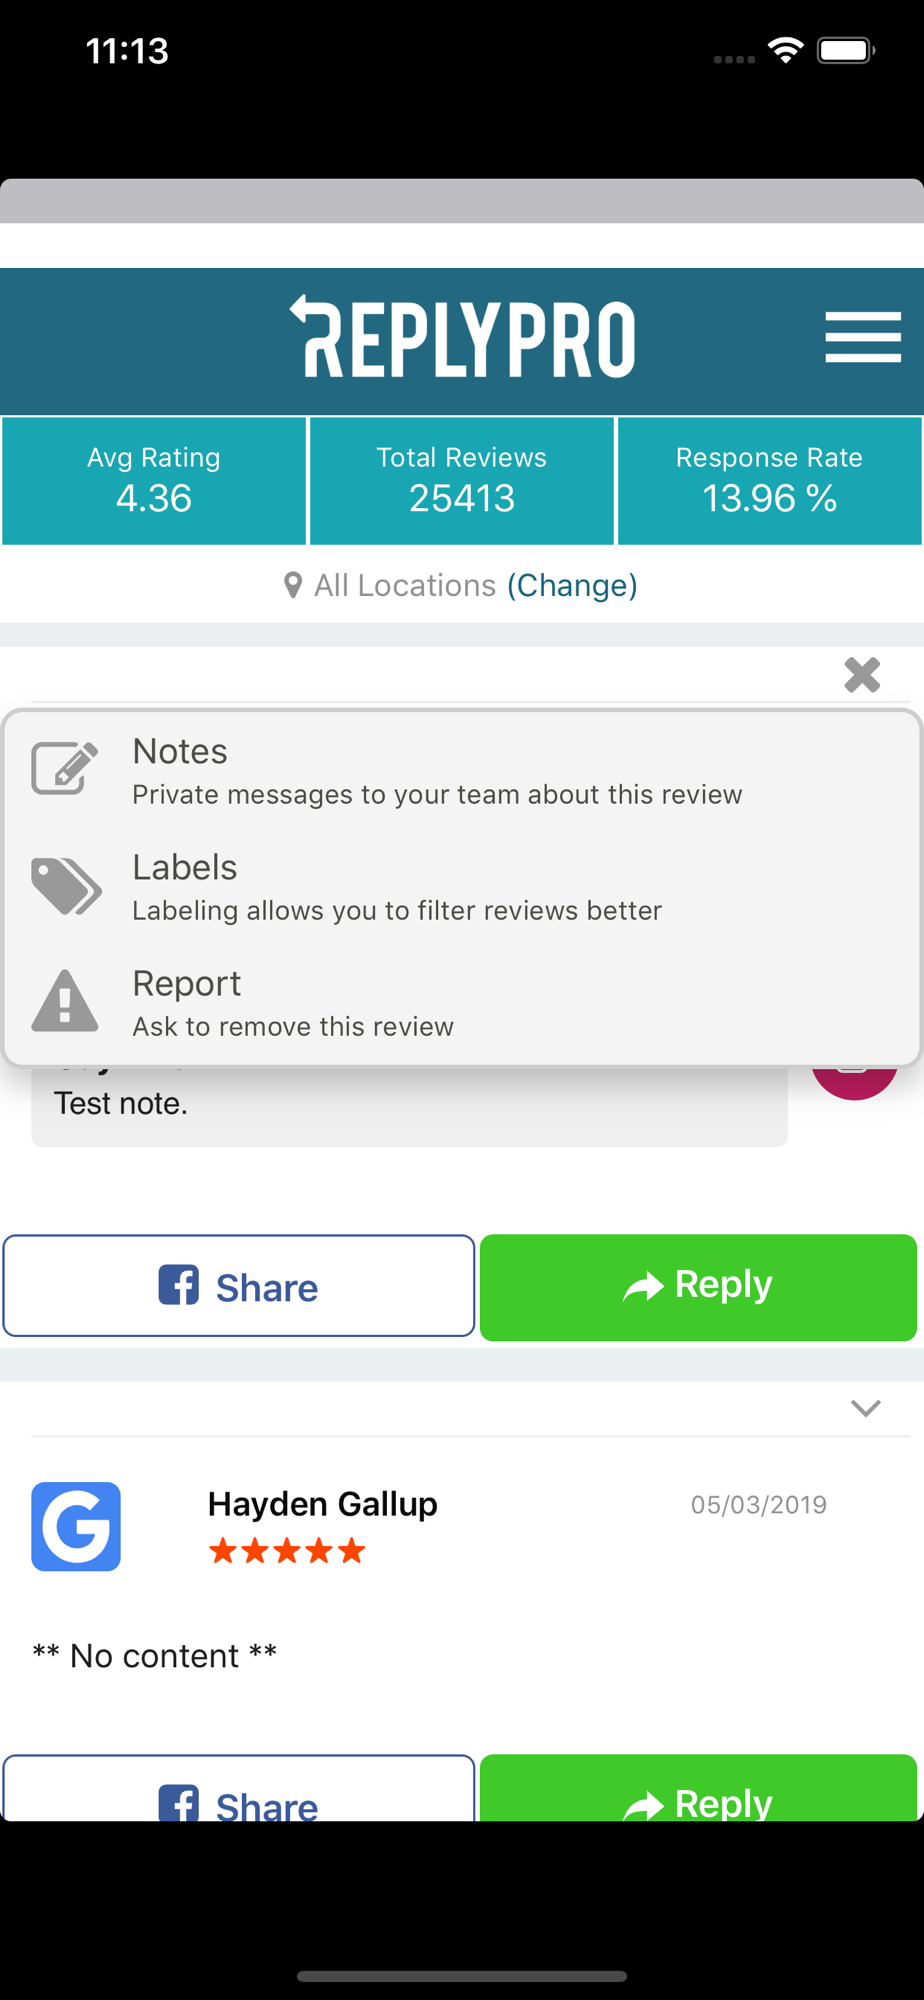The height and width of the screenshot is (2000, 924).
Task: Select Notes menu entry
Action: tap(462, 771)
